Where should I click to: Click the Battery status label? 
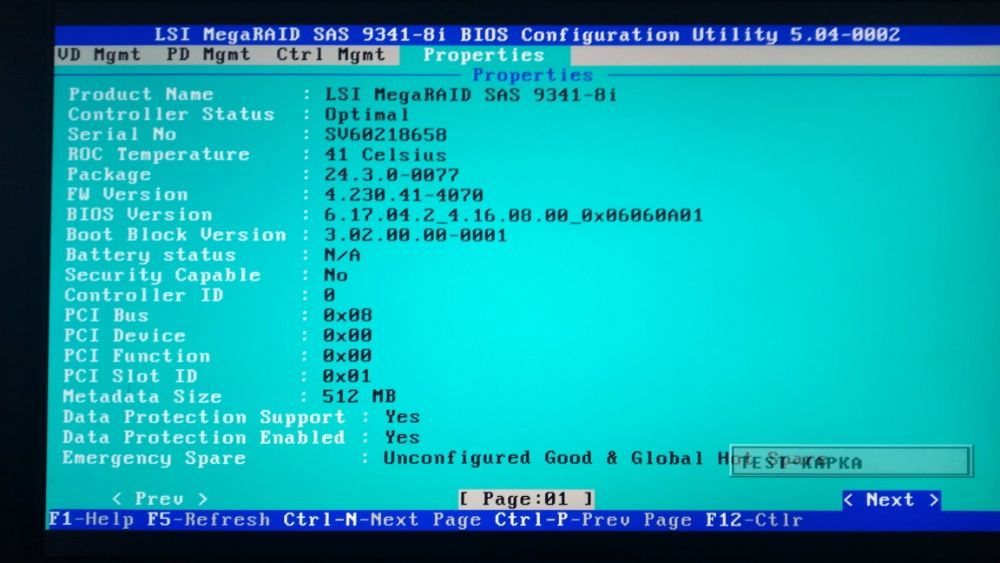click(151, 255)
